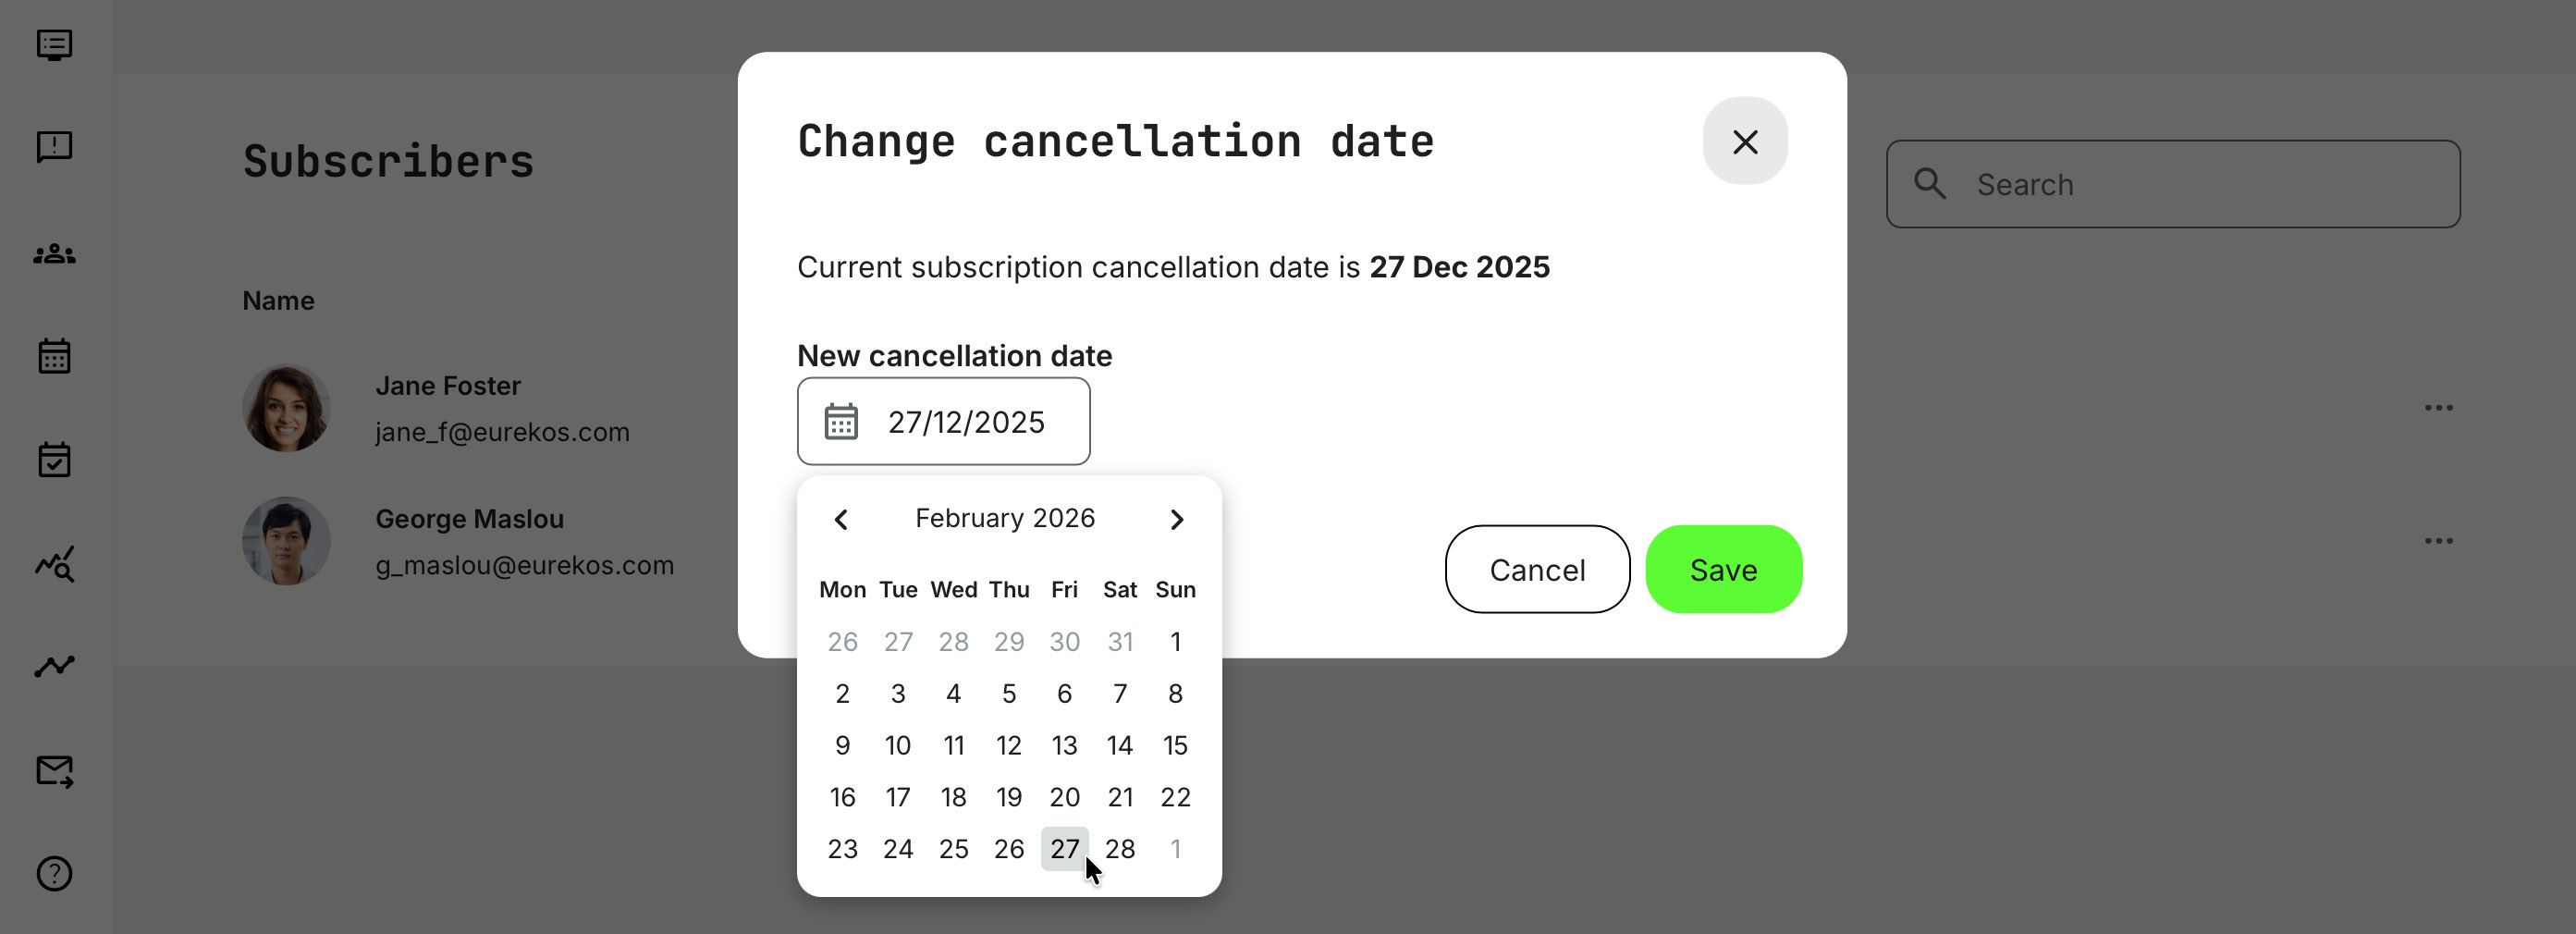
Task: Open the outgoing email icon in sidebar
Action: [x=55, y=769]
